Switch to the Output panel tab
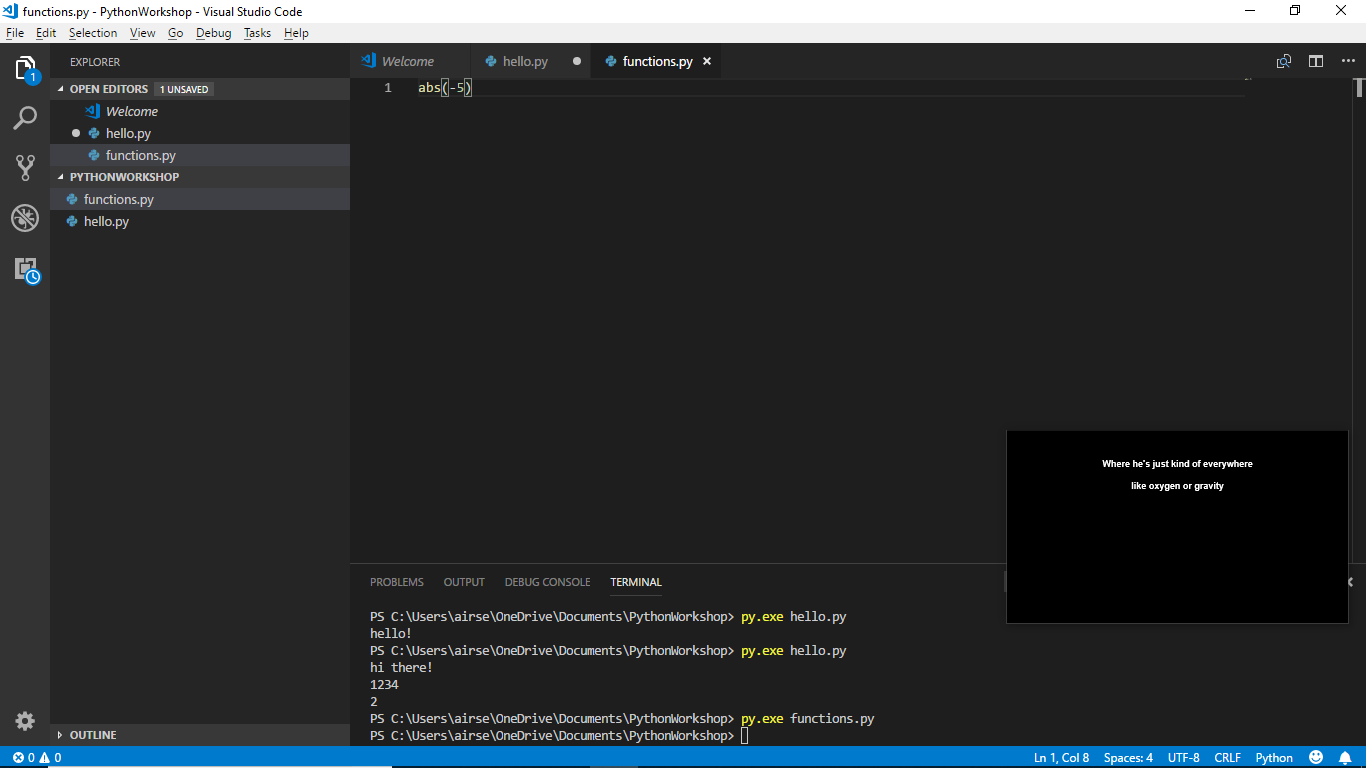This screenshot has width=1366, height=768. pyautogui.click(x=464, y=582)
